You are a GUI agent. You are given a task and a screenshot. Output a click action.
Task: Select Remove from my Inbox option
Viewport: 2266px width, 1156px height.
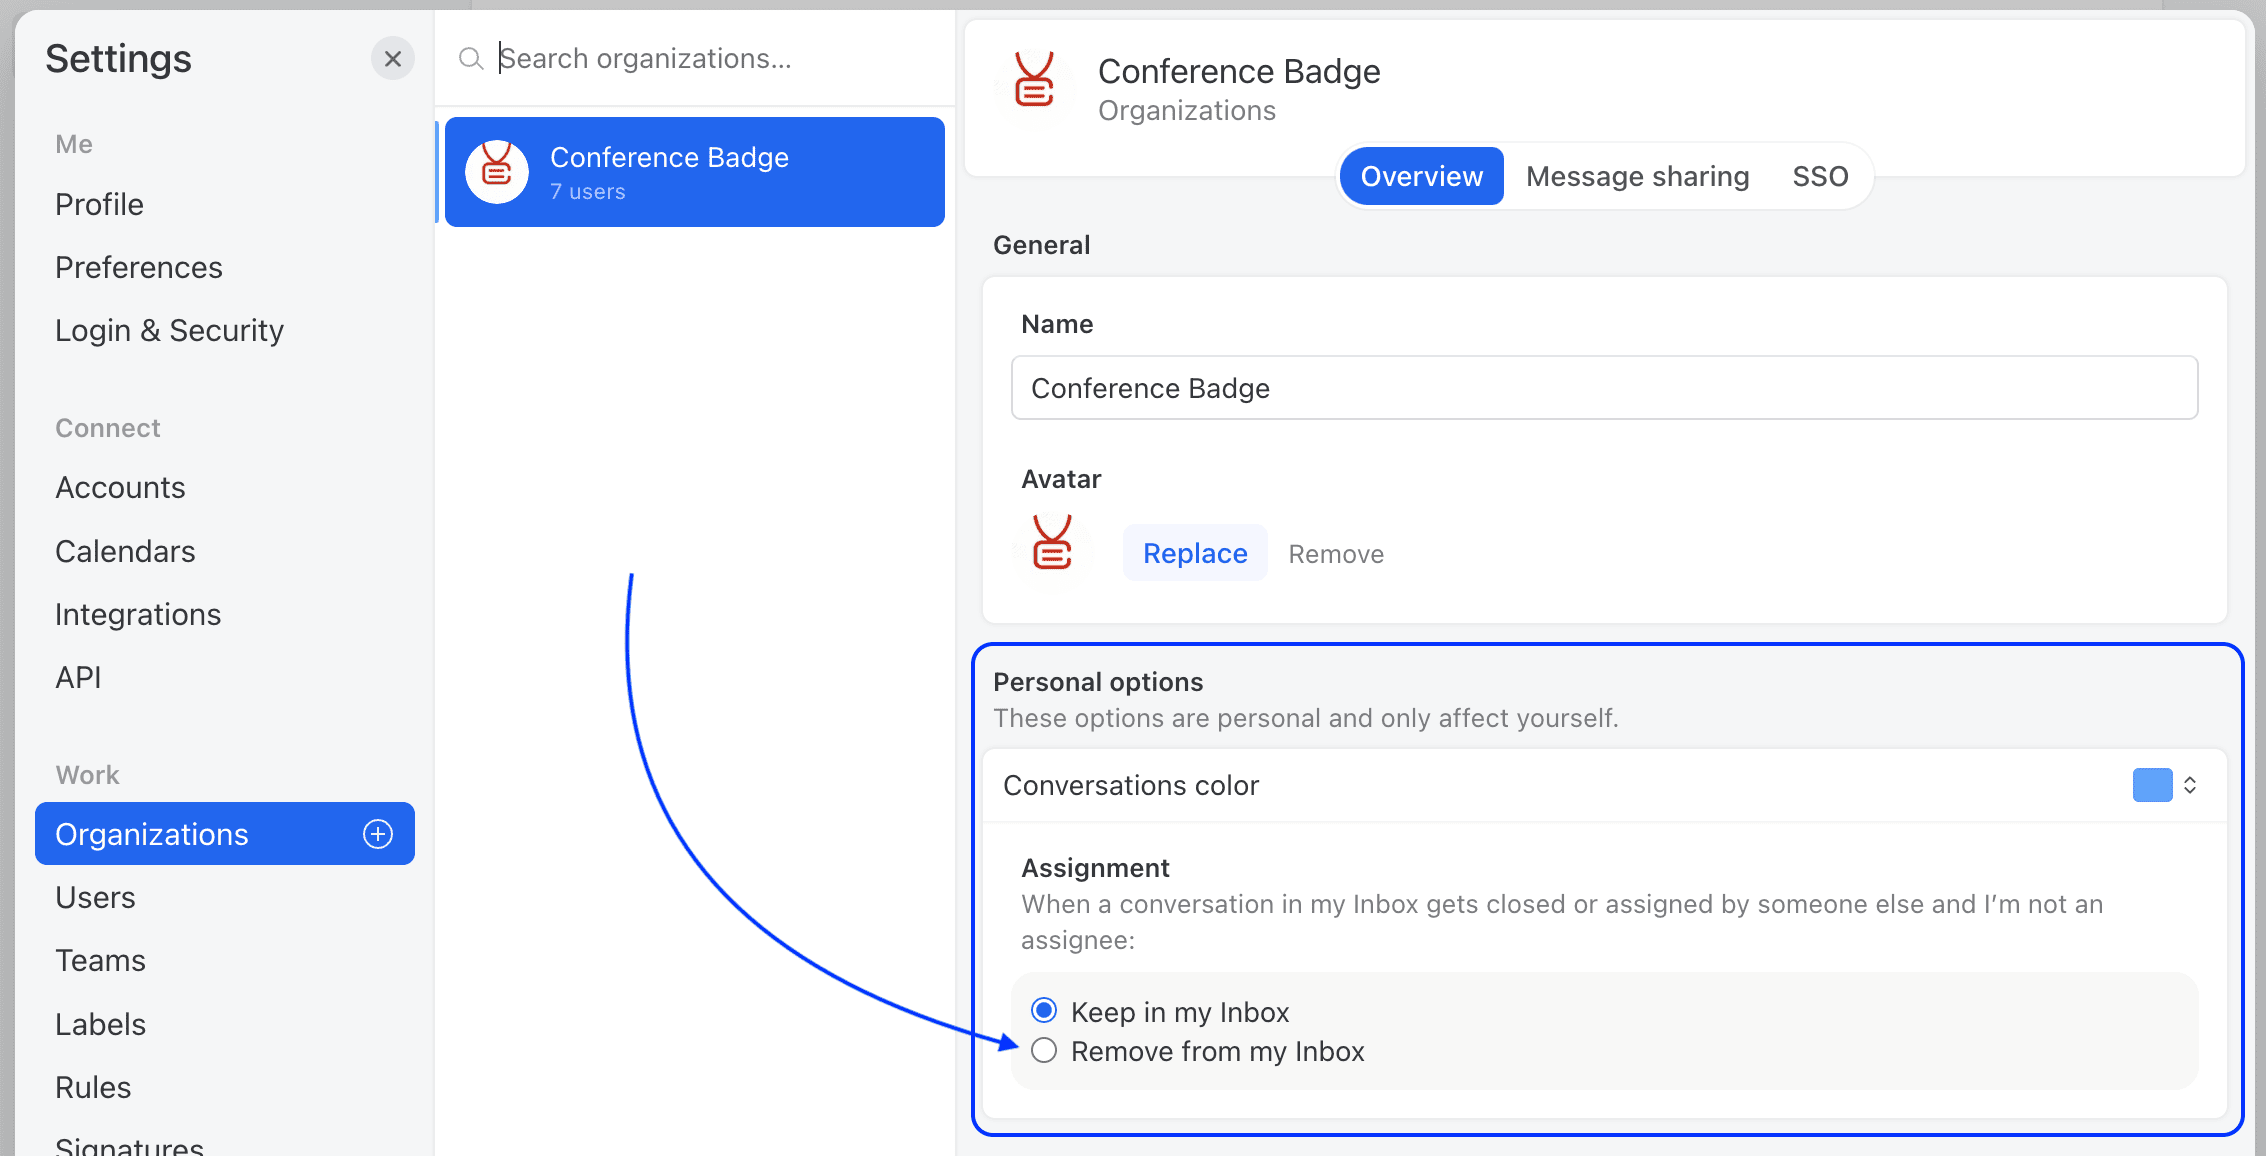1044,1051
